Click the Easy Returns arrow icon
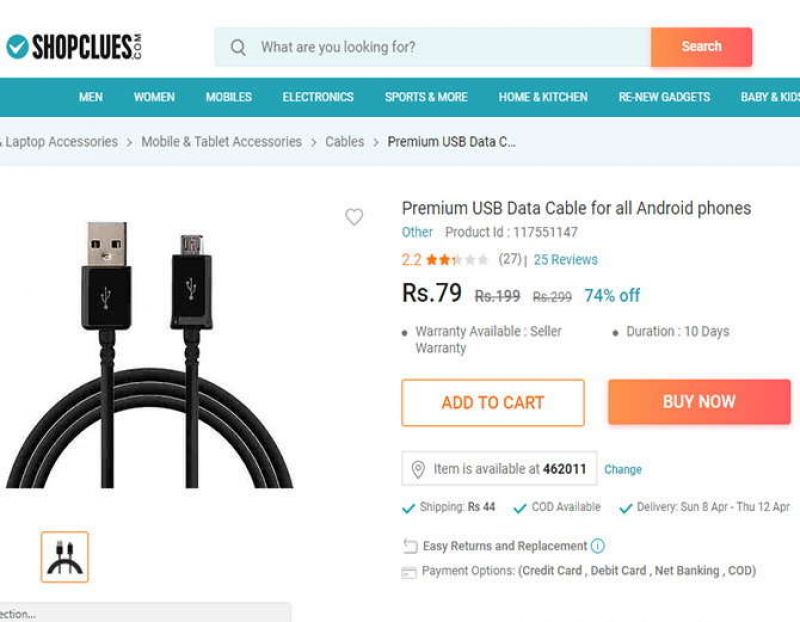 (x=410, y=546)
